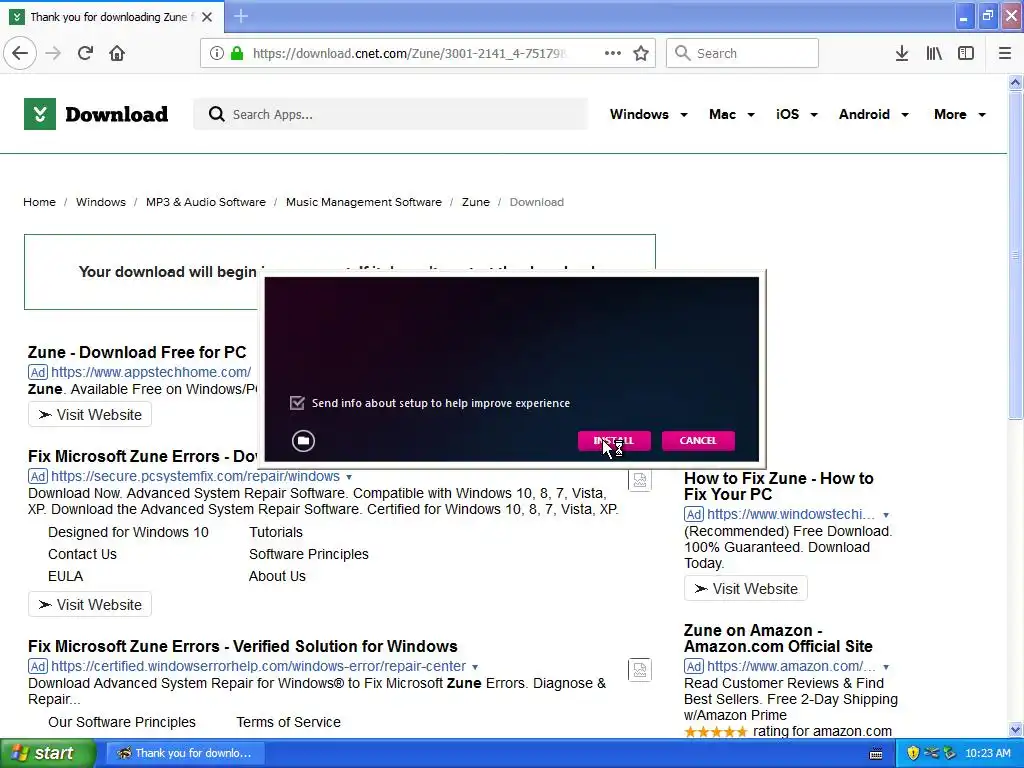Toggle 'Send info about setup' checkbox
Viewport: 1024px width, 768px height.
(297, 403)
